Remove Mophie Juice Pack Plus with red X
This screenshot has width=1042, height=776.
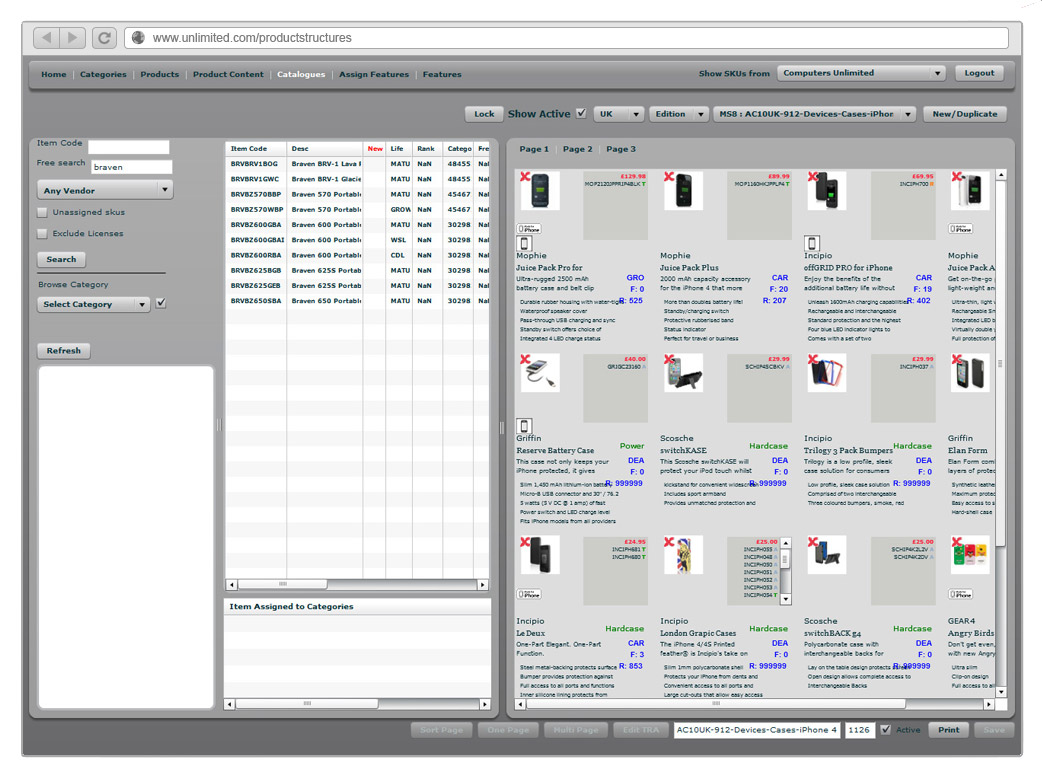pyautogui.click(x=669, y=177)
